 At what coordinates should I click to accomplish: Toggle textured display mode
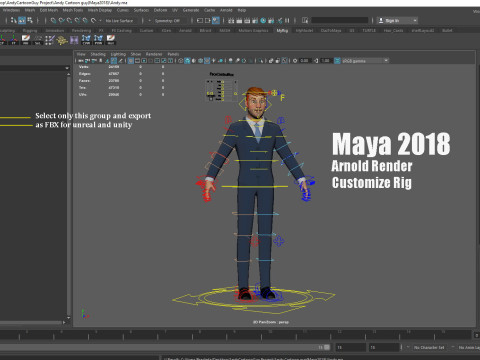tap(207, 61)
